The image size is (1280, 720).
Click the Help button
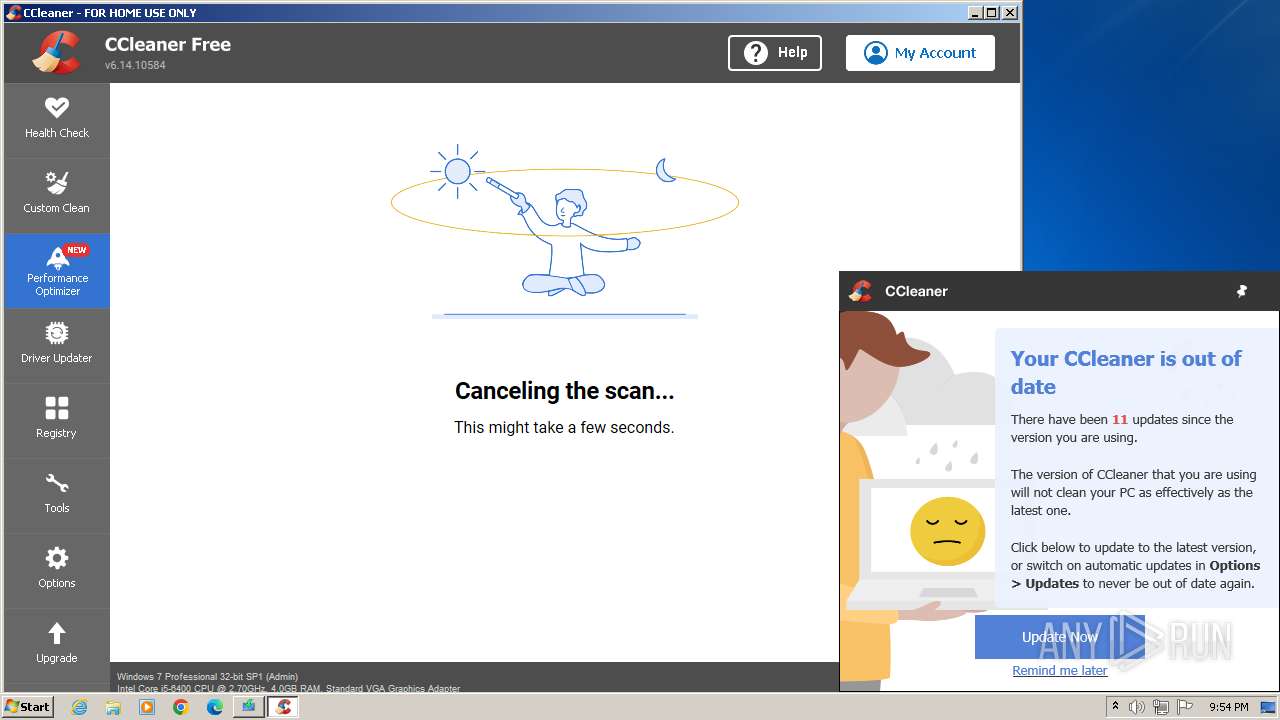coord(775,53)
